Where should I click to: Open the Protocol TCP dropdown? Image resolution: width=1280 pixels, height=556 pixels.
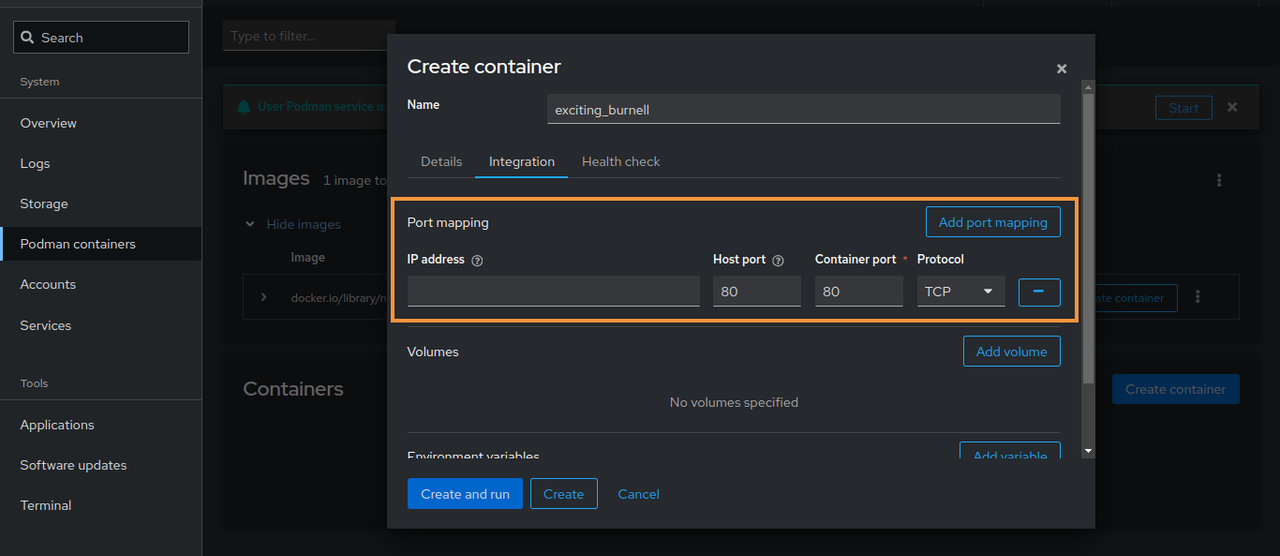pyautogui.click(x=961, y=291)
